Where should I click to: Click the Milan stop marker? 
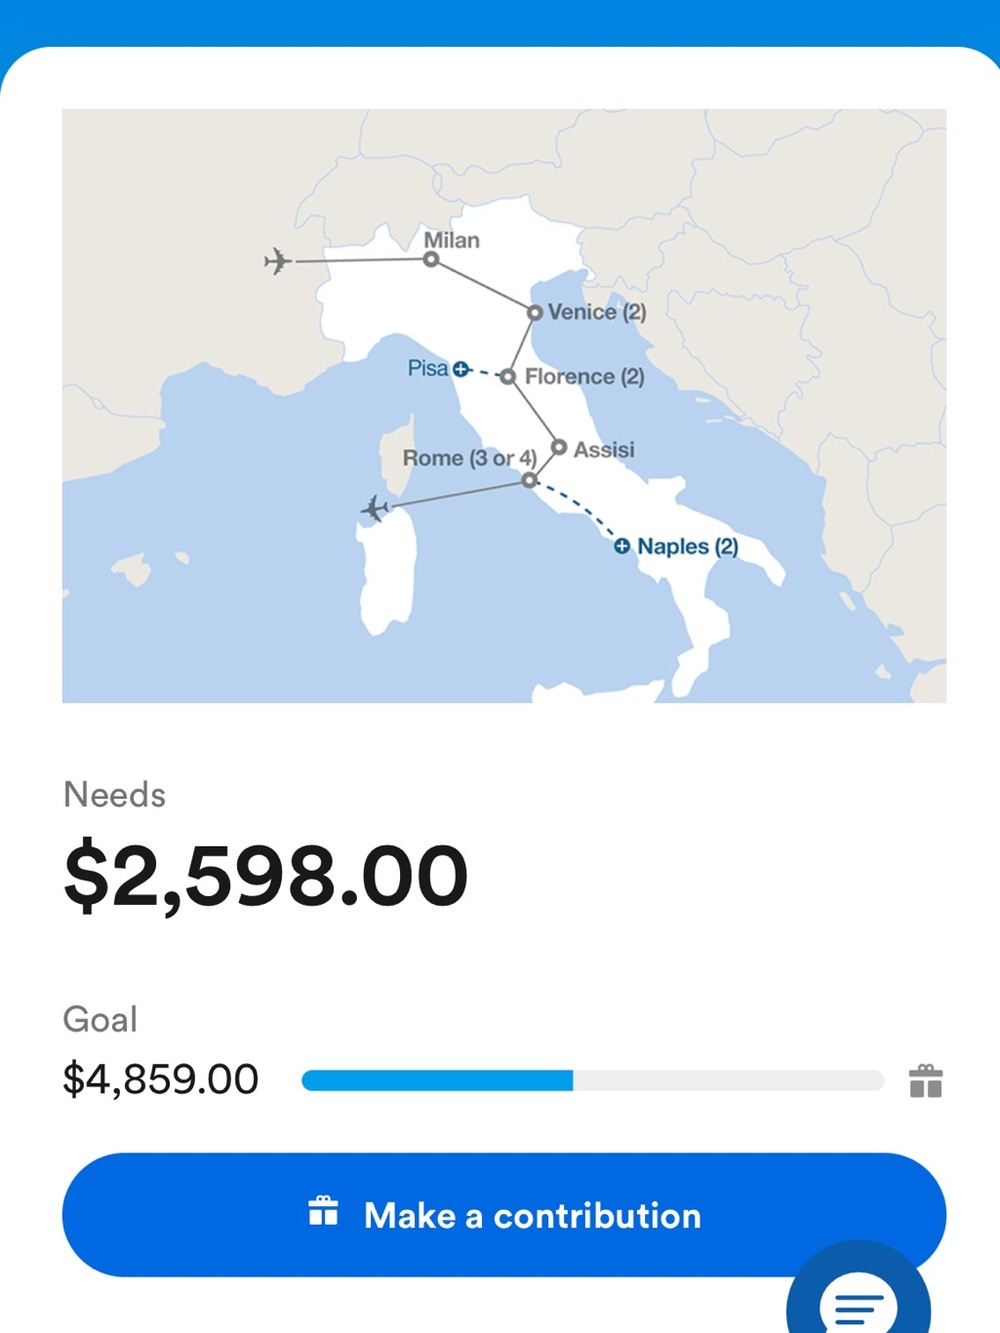[431, 259]
